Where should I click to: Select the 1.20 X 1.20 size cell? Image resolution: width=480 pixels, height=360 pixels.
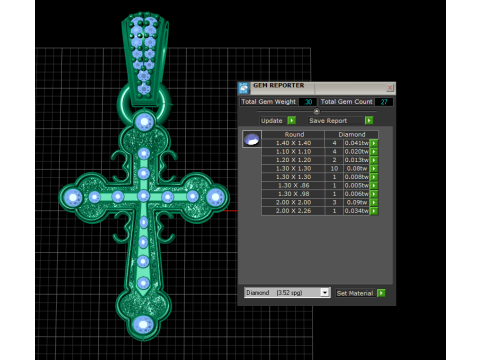click(x=293, y=160)
